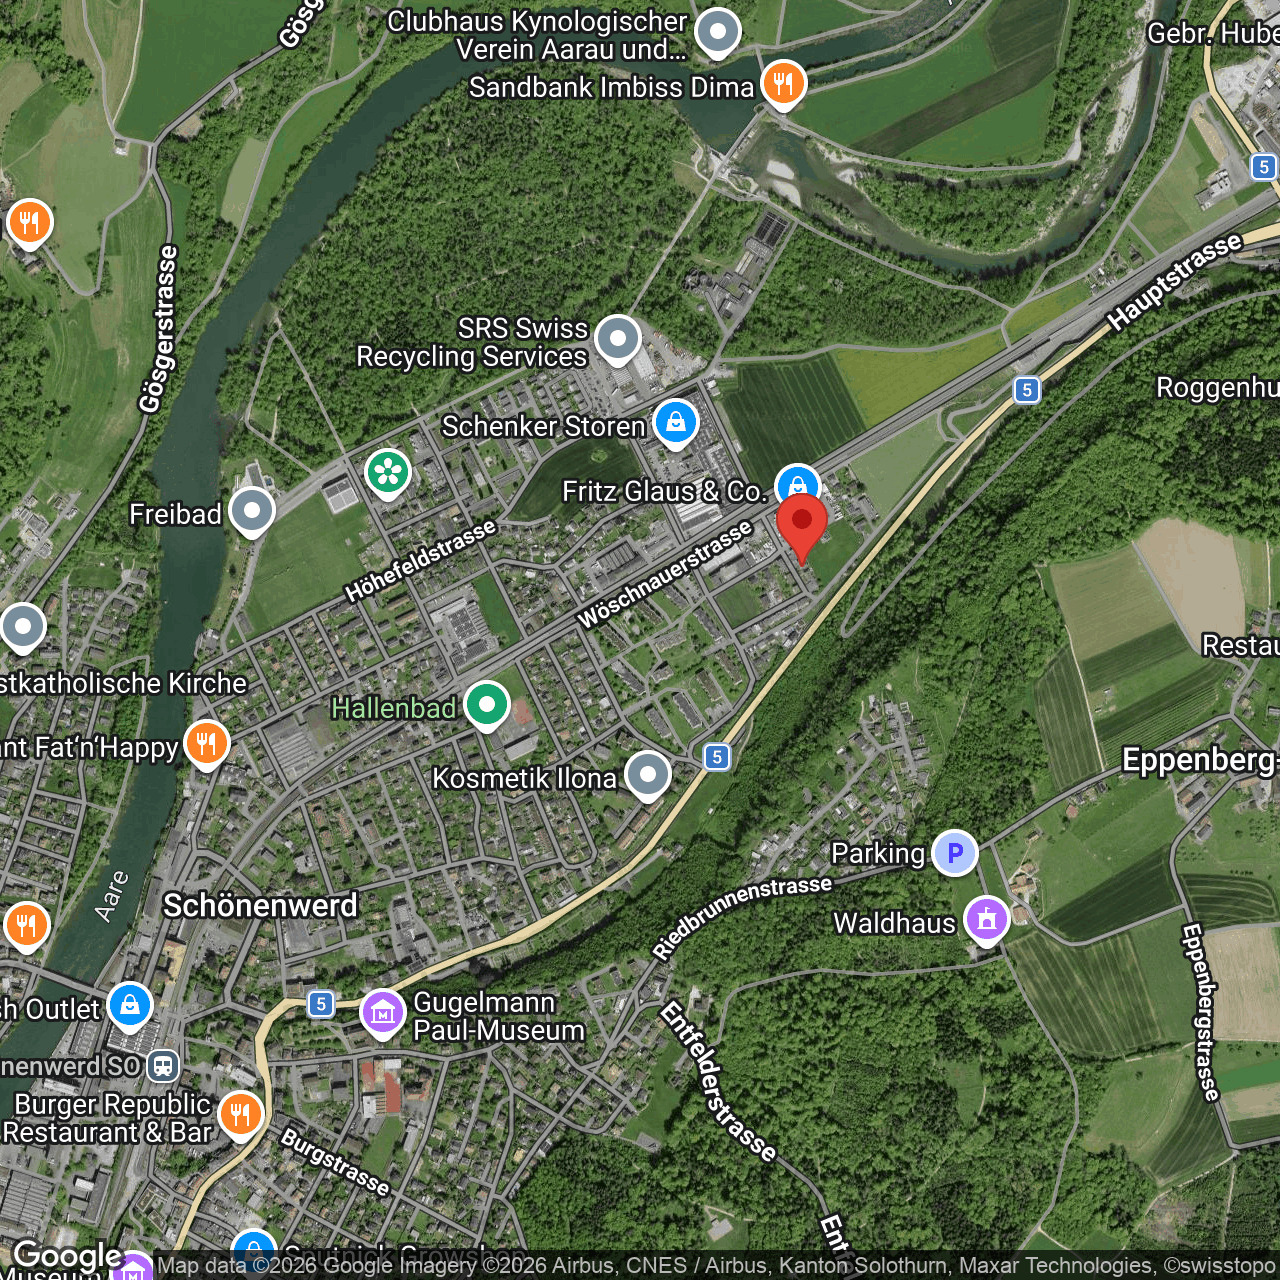Select the Kosmetik Ilona gray marker
This screenshot has width=1280, height=1280.
point(648,777)
